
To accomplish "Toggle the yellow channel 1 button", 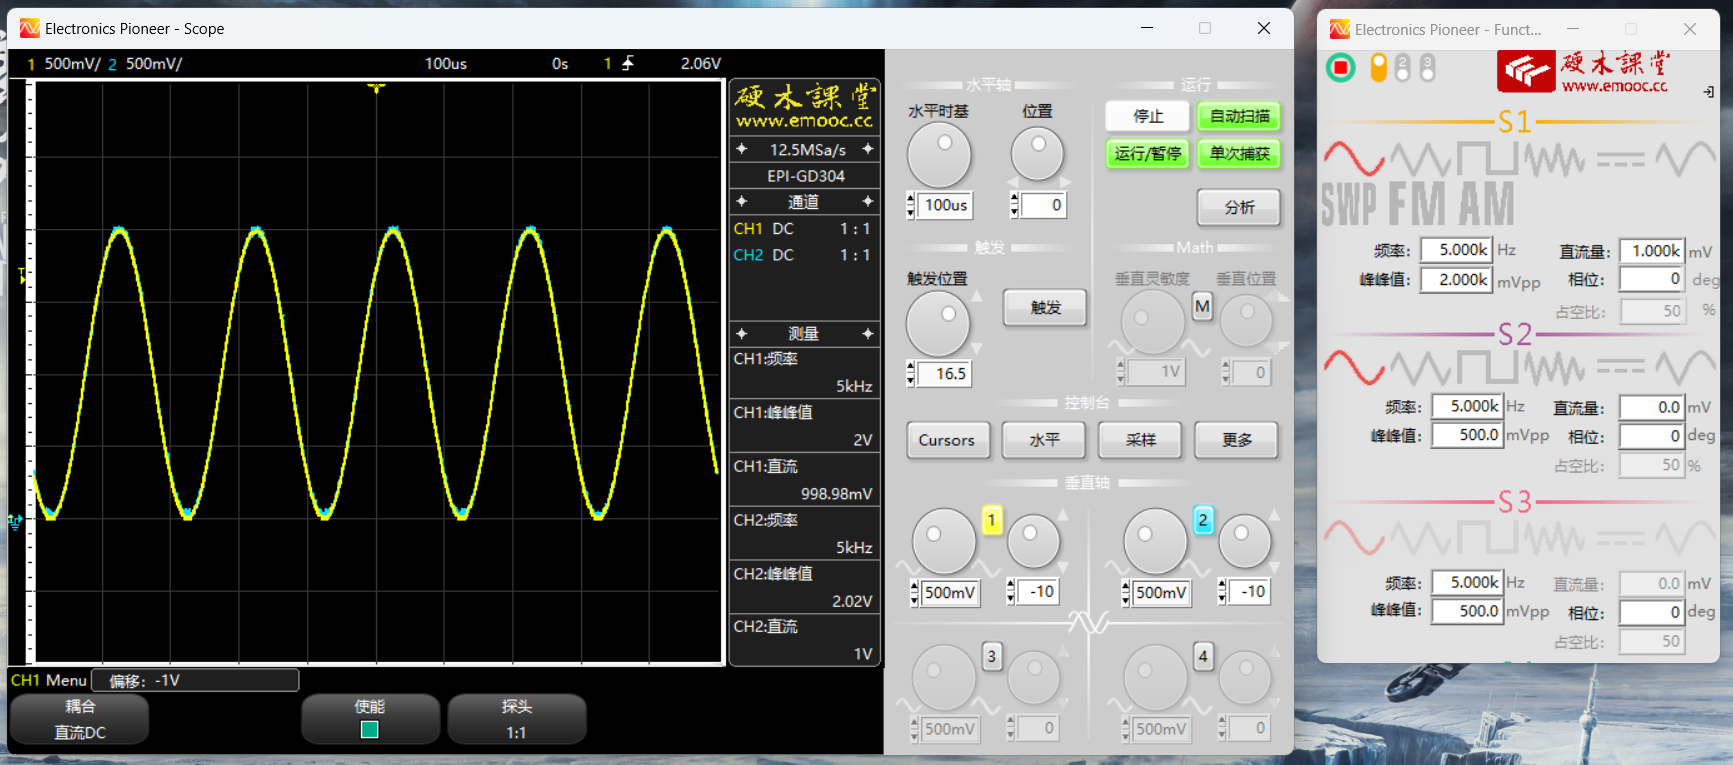I will point(991,520).
